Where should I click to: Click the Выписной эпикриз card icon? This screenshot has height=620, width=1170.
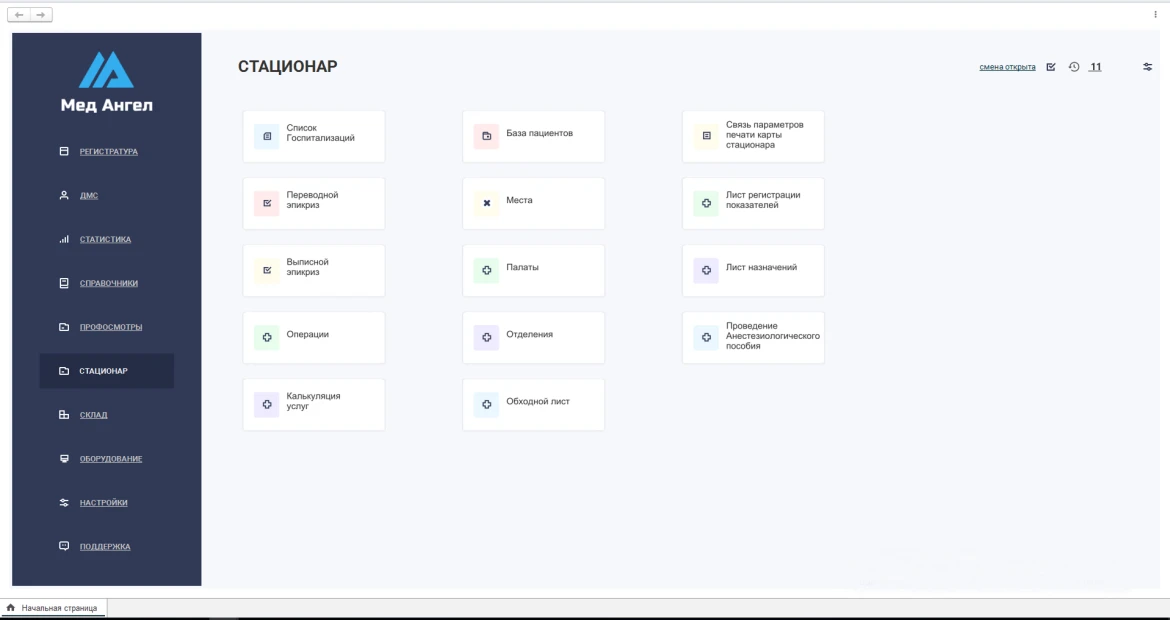point(266,271)
